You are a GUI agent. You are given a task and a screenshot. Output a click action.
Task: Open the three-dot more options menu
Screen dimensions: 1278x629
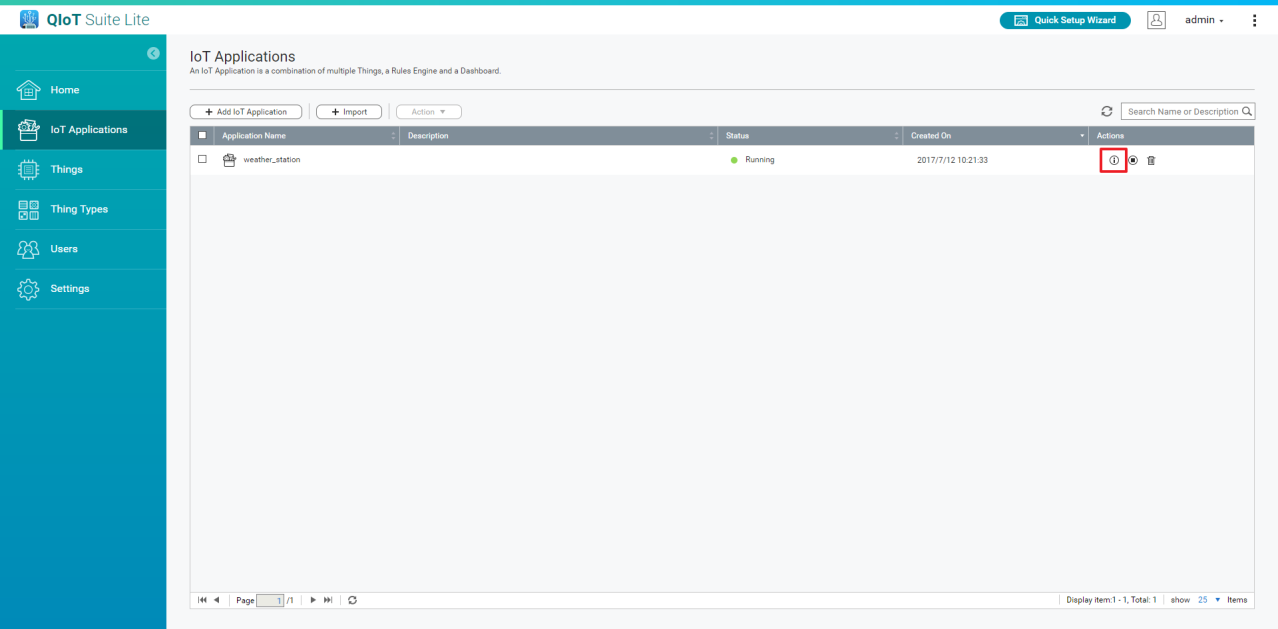click(x=1254, y=20)
